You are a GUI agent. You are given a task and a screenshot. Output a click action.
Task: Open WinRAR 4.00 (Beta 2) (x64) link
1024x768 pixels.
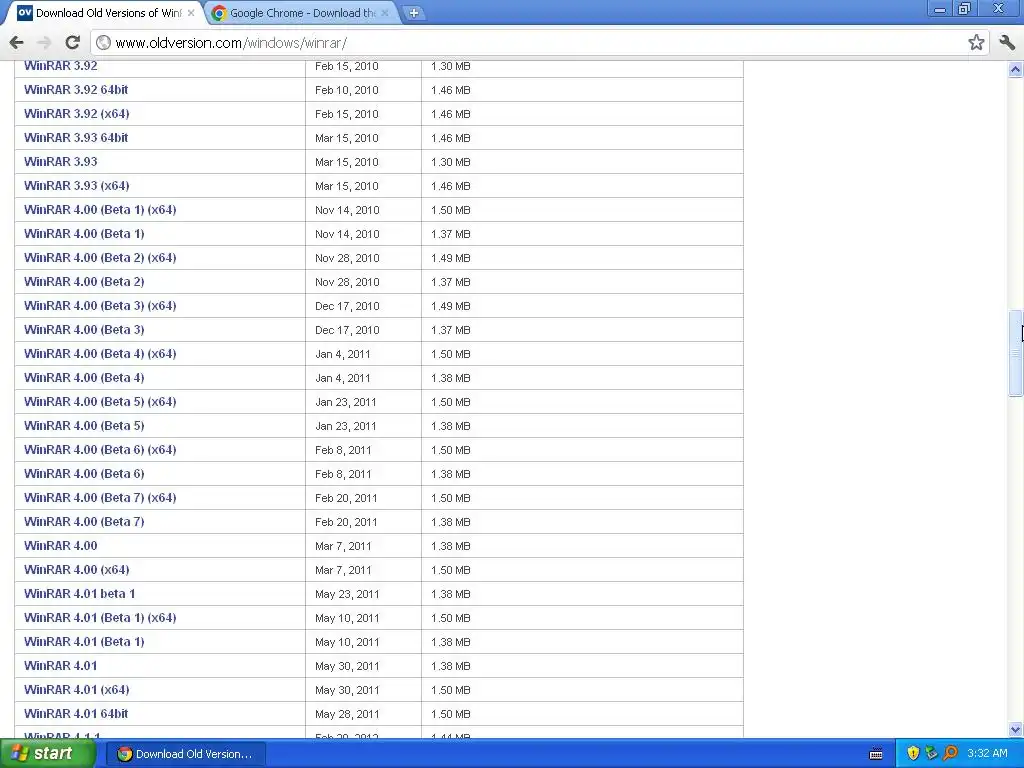(100, 257)
